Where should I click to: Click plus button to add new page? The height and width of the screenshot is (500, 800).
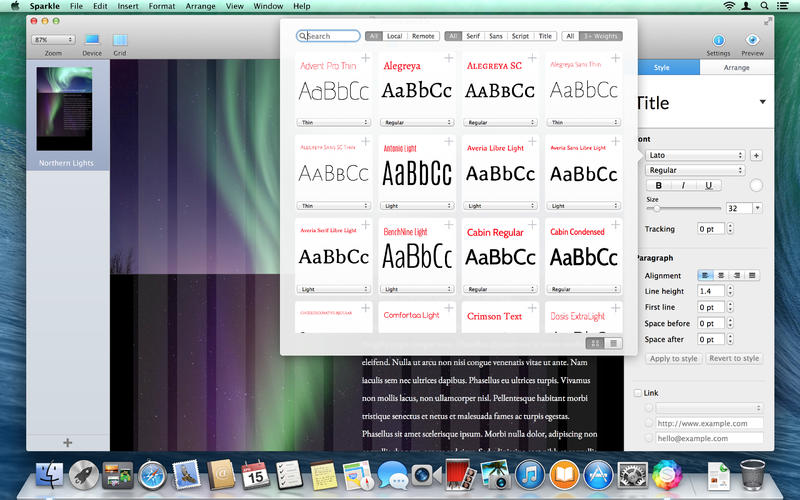tap(67, 442)
